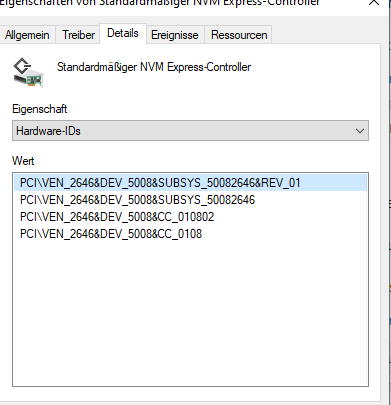Close the properties dialog with the X button
This screenshot has height=405, width=391.
pos(374,3)
